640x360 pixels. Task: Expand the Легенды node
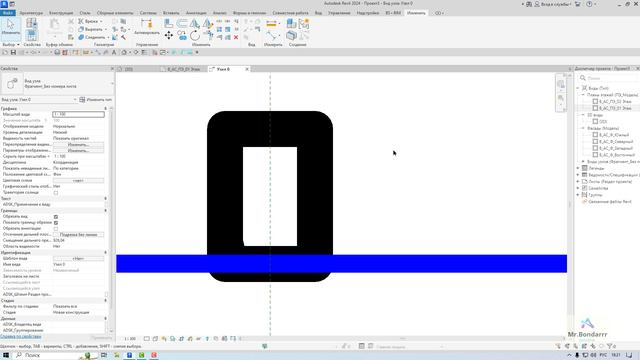click(578, 168)
